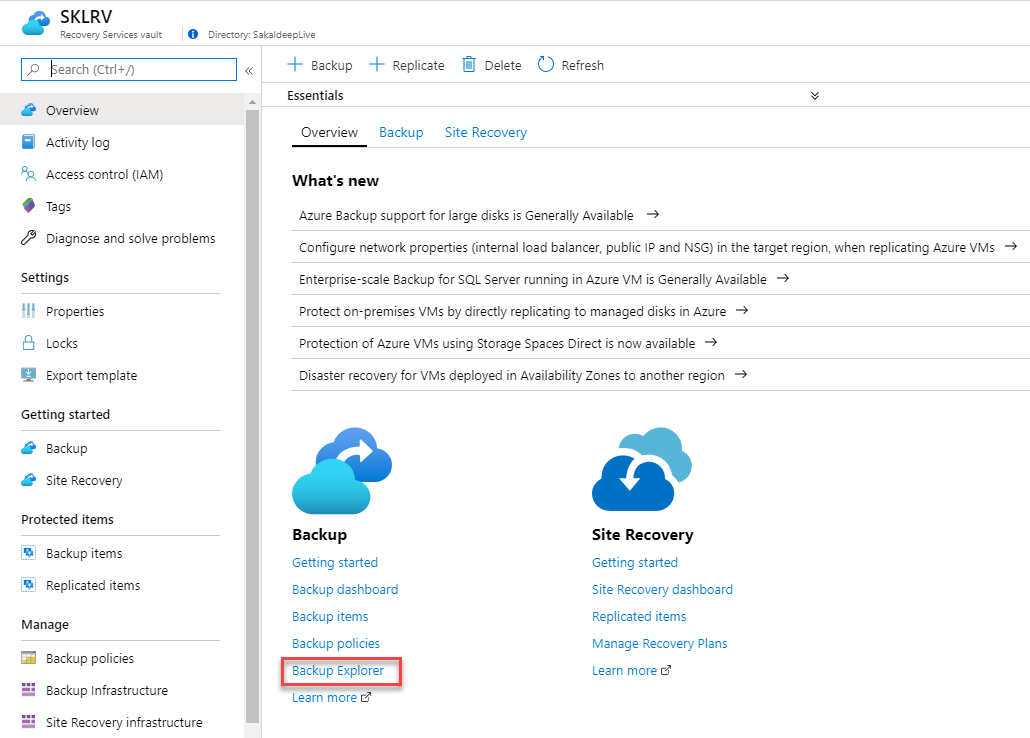Select Access control (IAM) label in sidebar
The height and width of the screenshot is (738, 1030).
[104, 174]
